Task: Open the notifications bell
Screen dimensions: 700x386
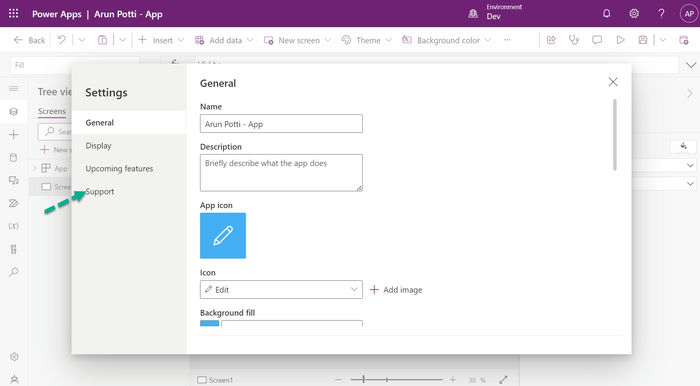Action: (606, 13)
